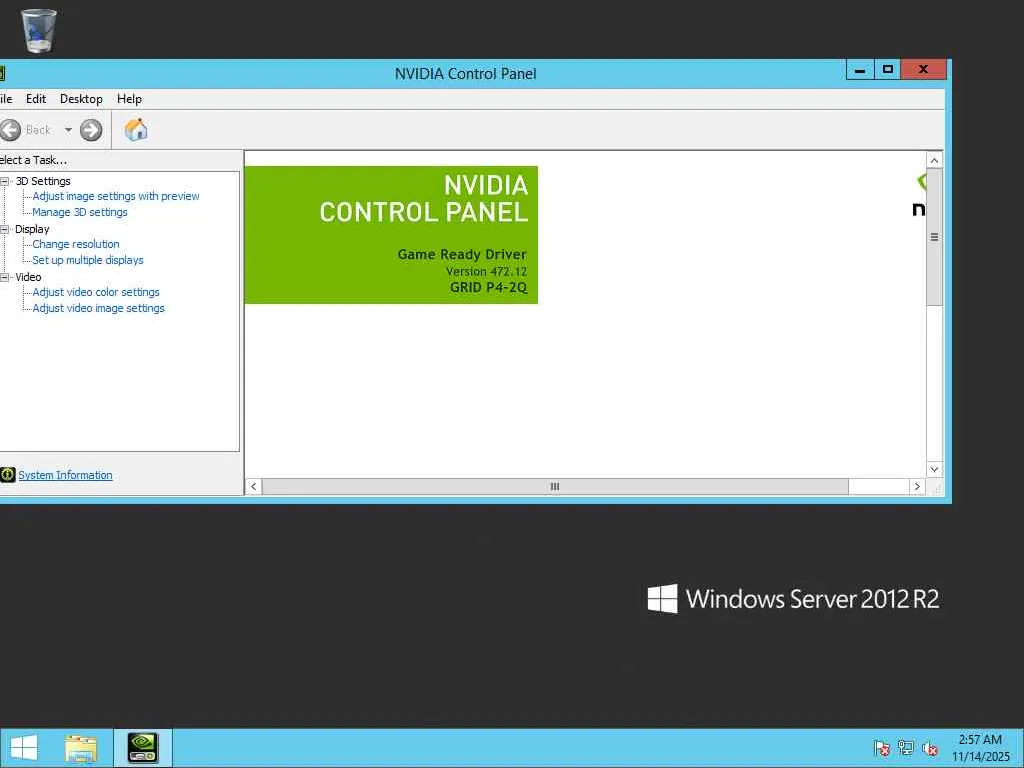Collapse the 3D Settings tree node
The image size is (1024, 768).
[5, 181]
